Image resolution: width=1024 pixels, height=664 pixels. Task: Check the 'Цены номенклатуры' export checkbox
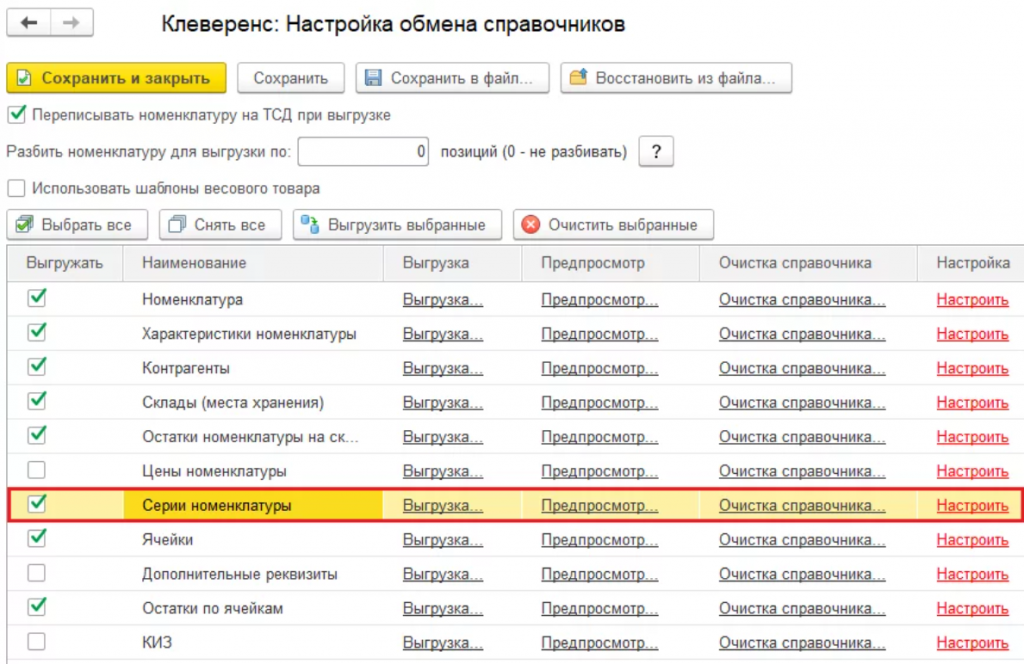pyautogui.click(x=37, y=470)
